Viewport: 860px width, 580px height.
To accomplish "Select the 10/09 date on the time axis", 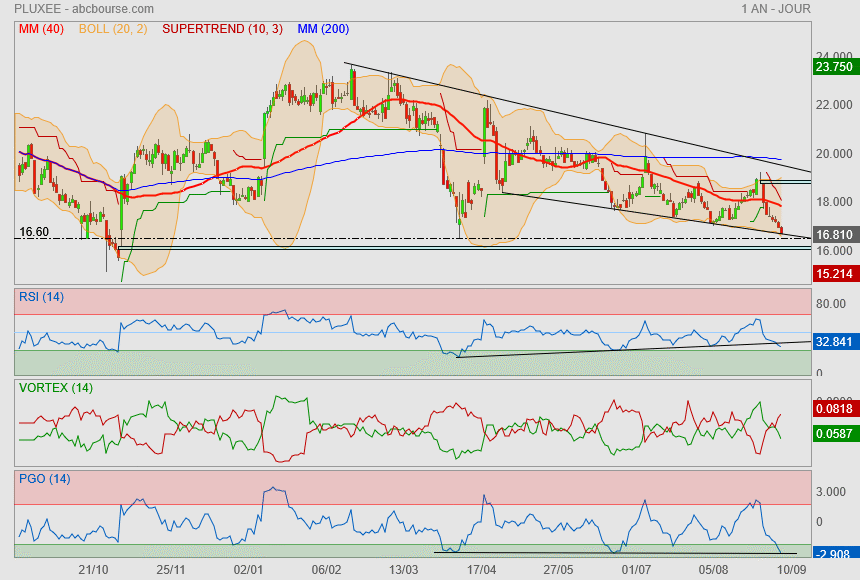I will (791, 569).
